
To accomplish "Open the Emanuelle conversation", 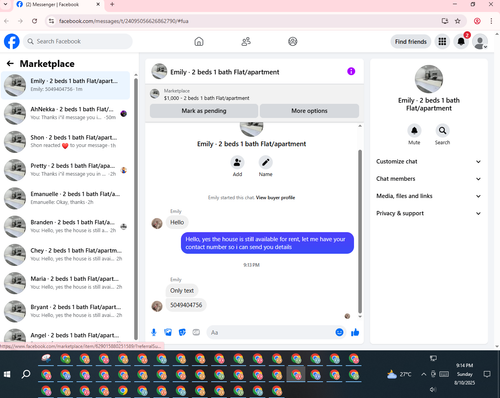I will [x=66, y=198].
